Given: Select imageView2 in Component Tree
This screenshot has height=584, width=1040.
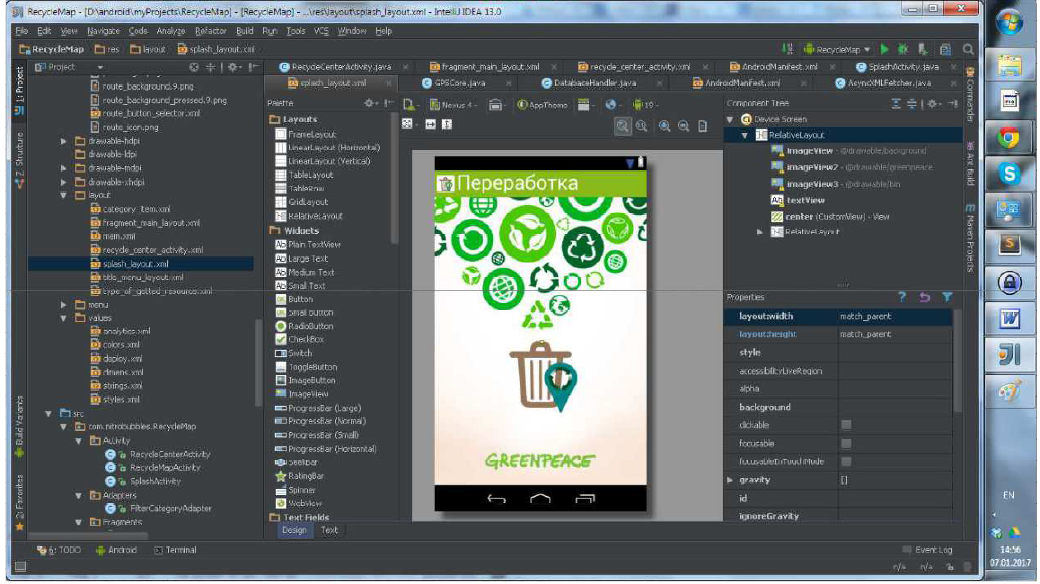Looking at the screenshot, I should 812,168.
